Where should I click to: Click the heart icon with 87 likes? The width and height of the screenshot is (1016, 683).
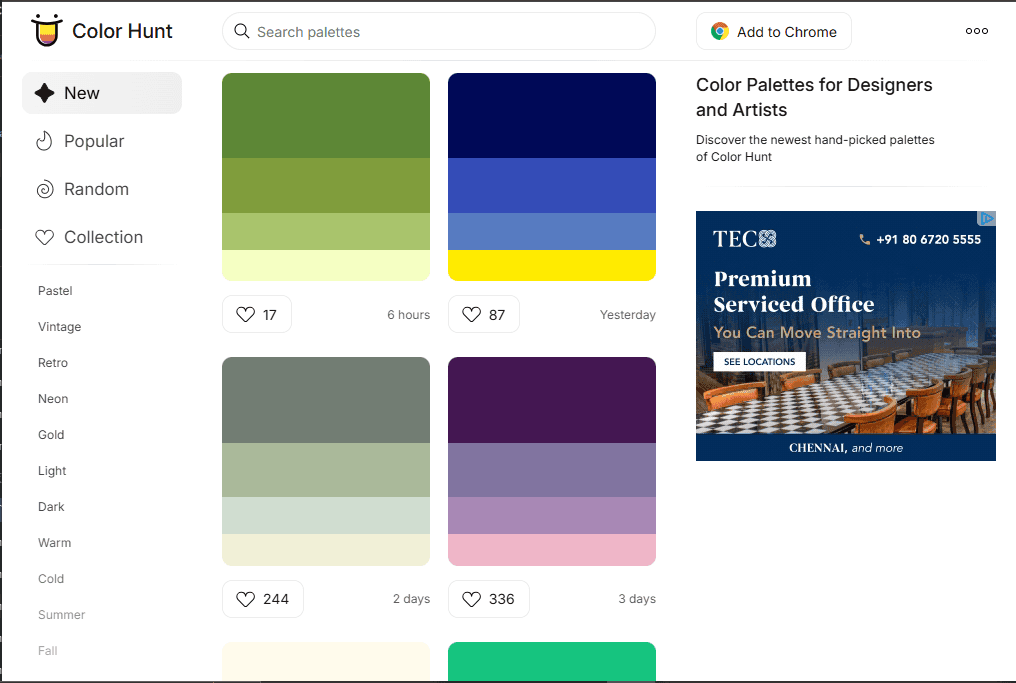tap(471, 314)
